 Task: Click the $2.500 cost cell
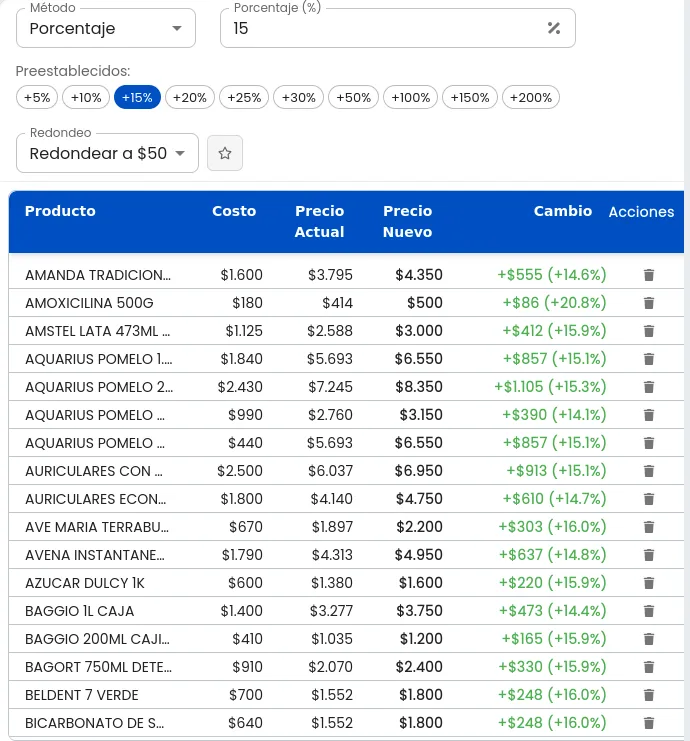(240, 471)
